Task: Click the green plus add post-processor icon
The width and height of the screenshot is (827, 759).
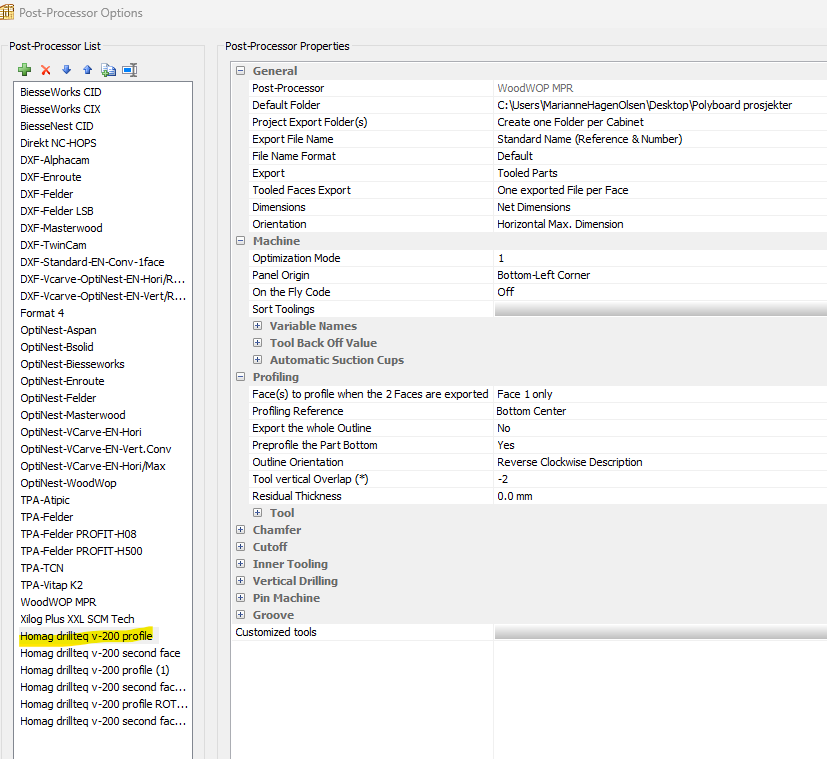Action: coord(25,70)
